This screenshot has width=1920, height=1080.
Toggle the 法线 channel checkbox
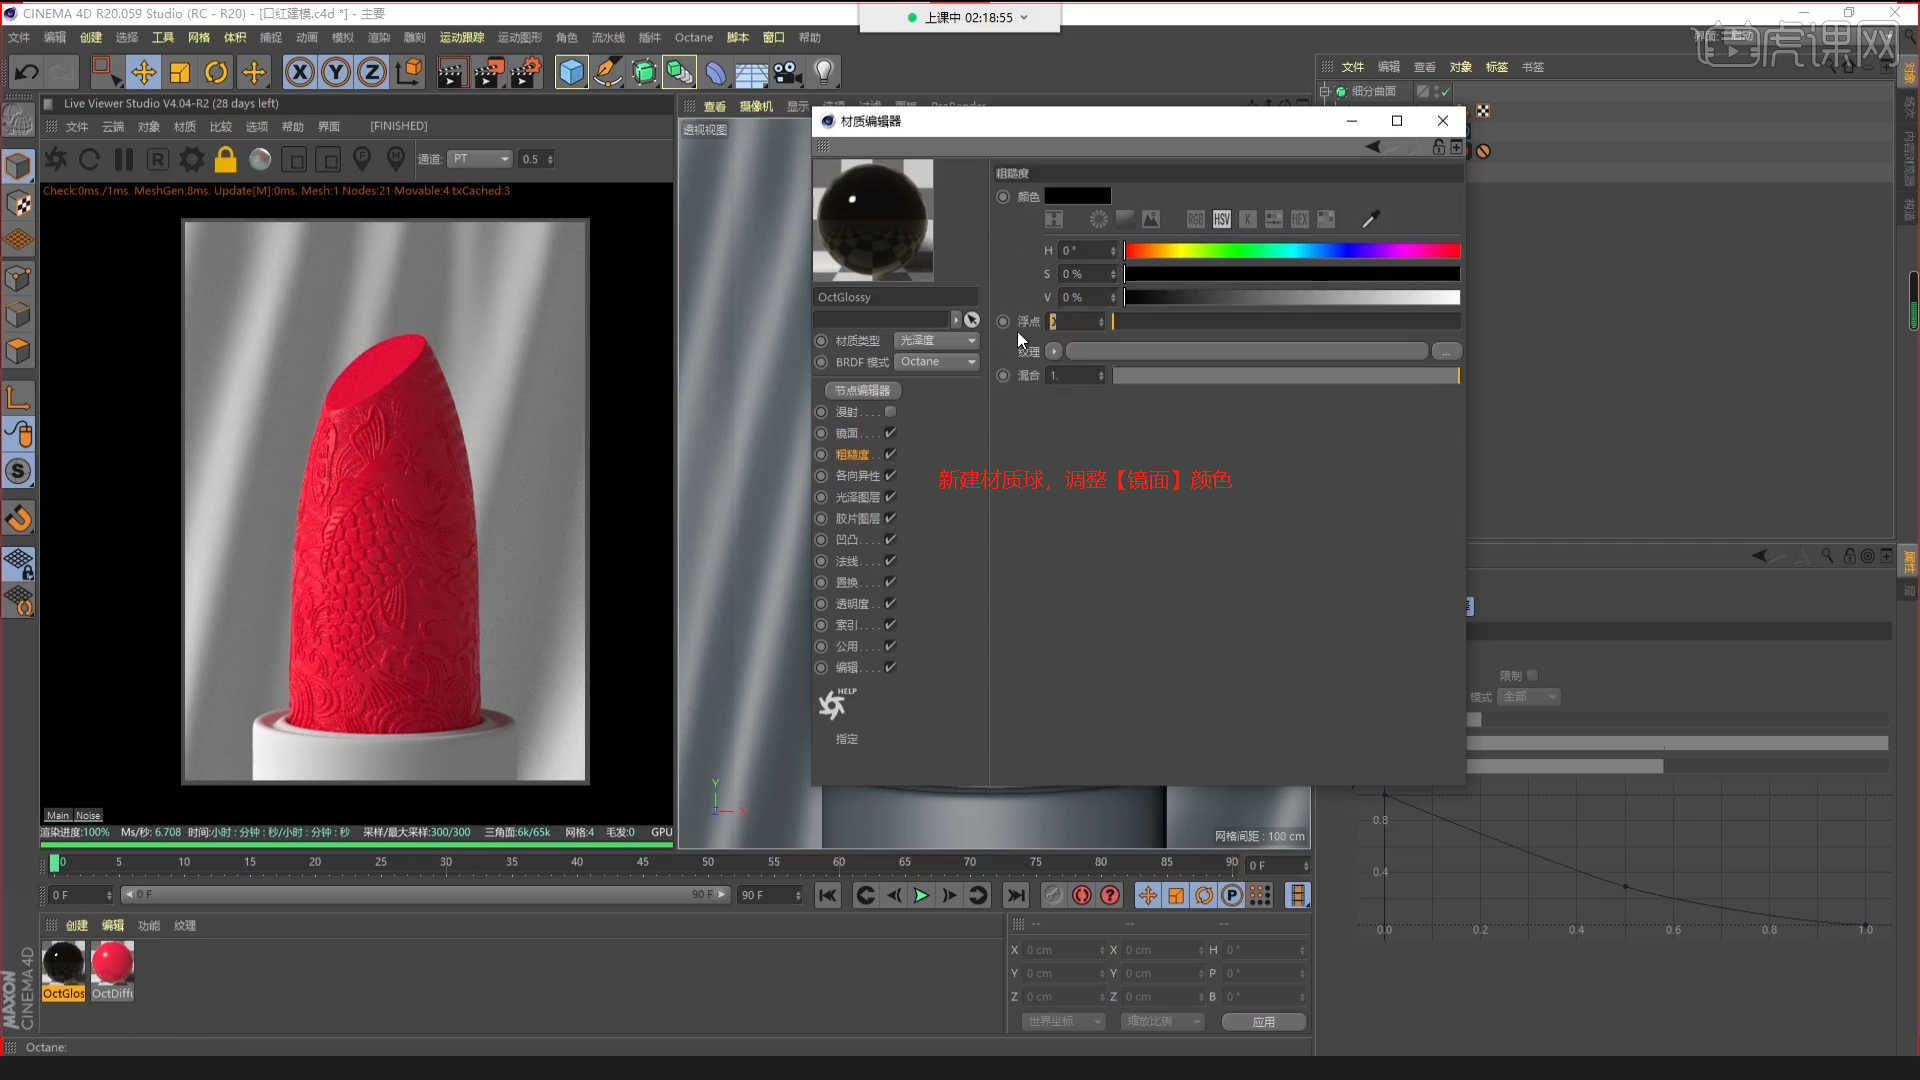click(890, 561)
